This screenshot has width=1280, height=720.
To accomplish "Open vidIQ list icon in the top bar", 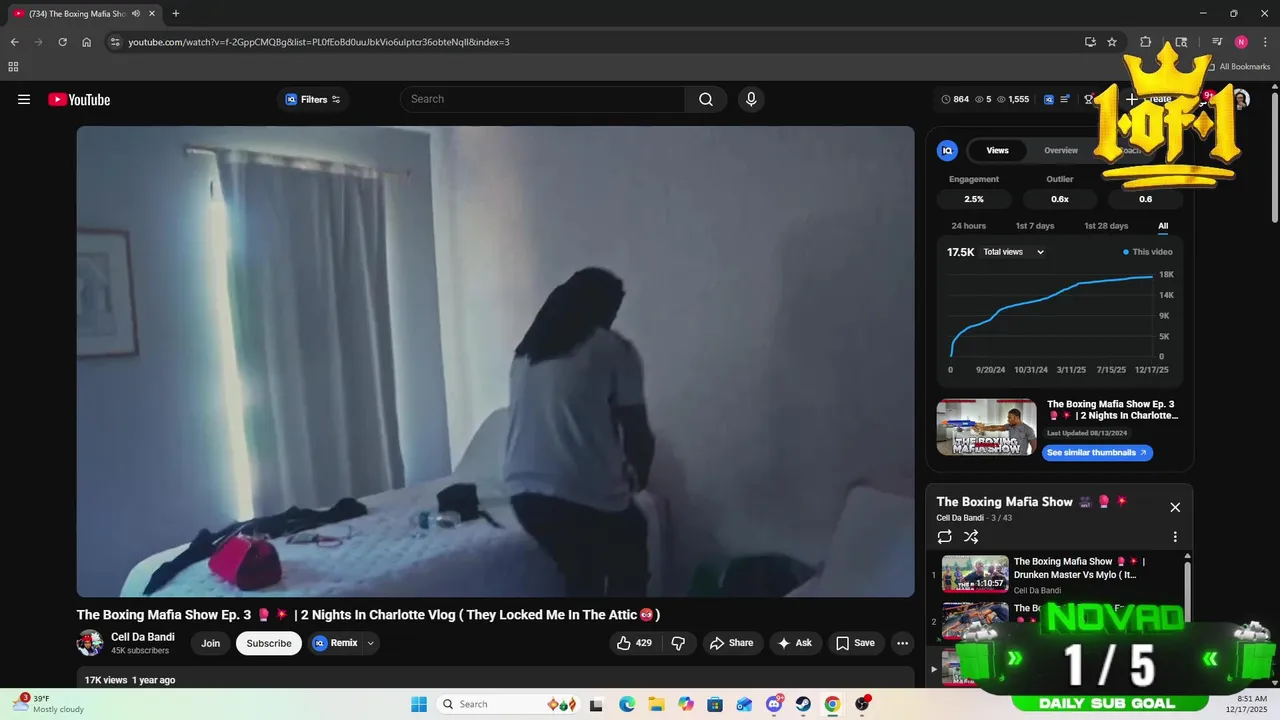I will (1066, 99).
